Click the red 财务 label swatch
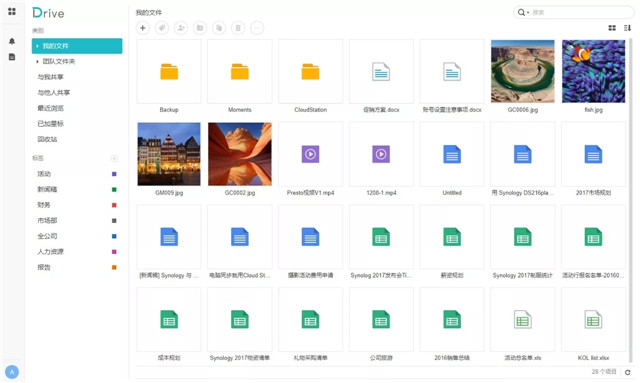Viewport: 640px width, 383px height. tap(114, 205)
